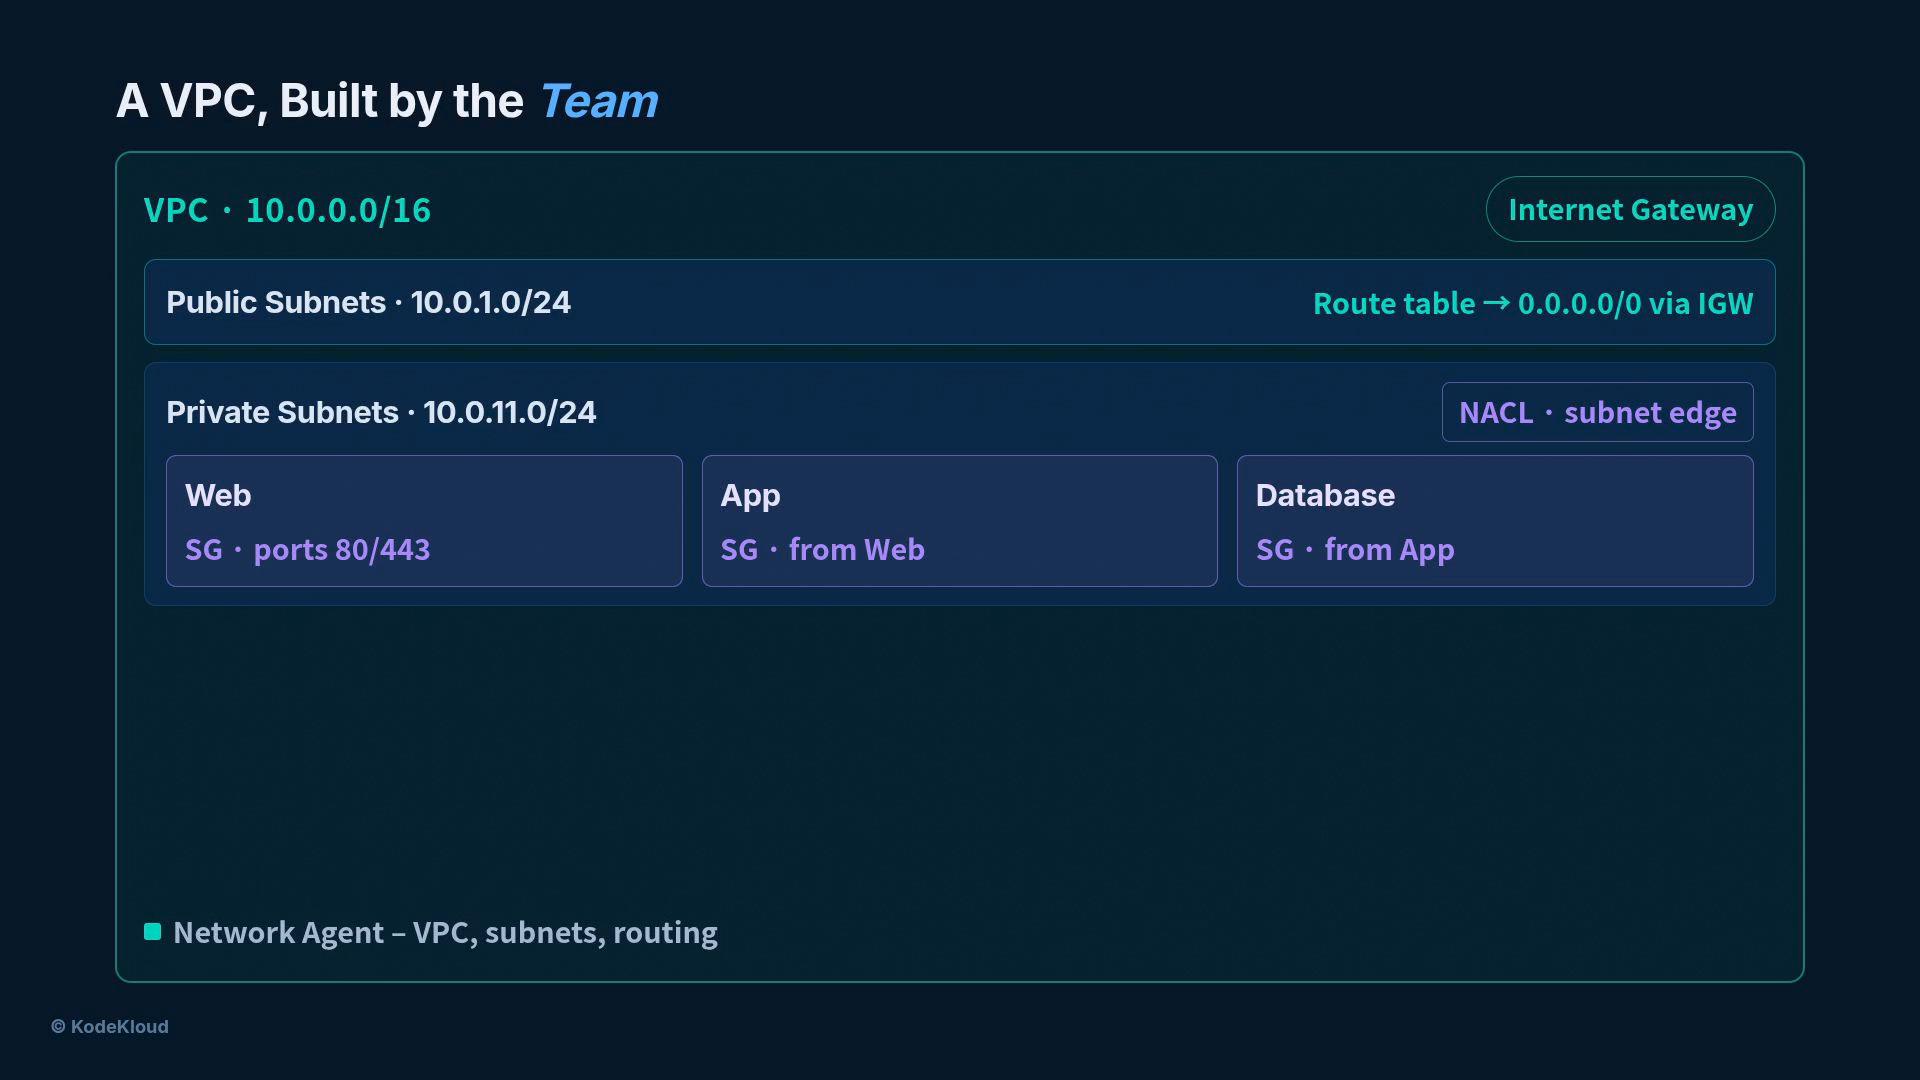
Task: Click the 'VPC · 10.0.0.0/16' heading
Action: 287,210
